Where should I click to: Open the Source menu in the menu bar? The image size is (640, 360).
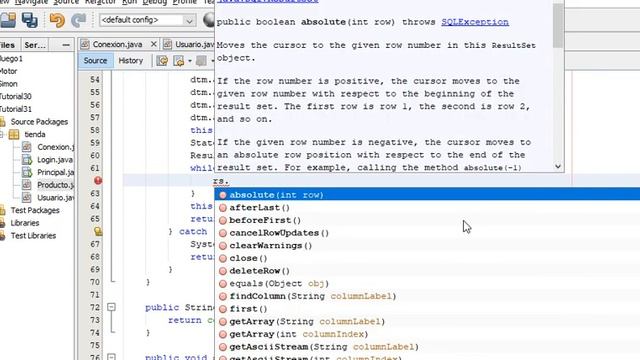tap(66, 2)
